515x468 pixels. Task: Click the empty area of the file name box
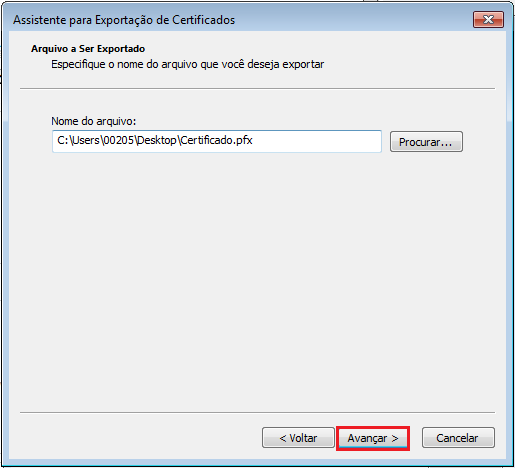[317, 141]
